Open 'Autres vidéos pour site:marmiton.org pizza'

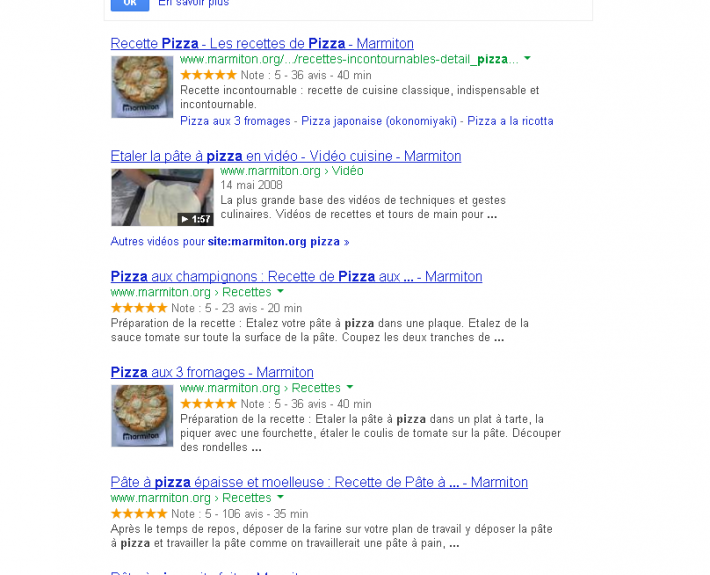(x=230, y=241)
